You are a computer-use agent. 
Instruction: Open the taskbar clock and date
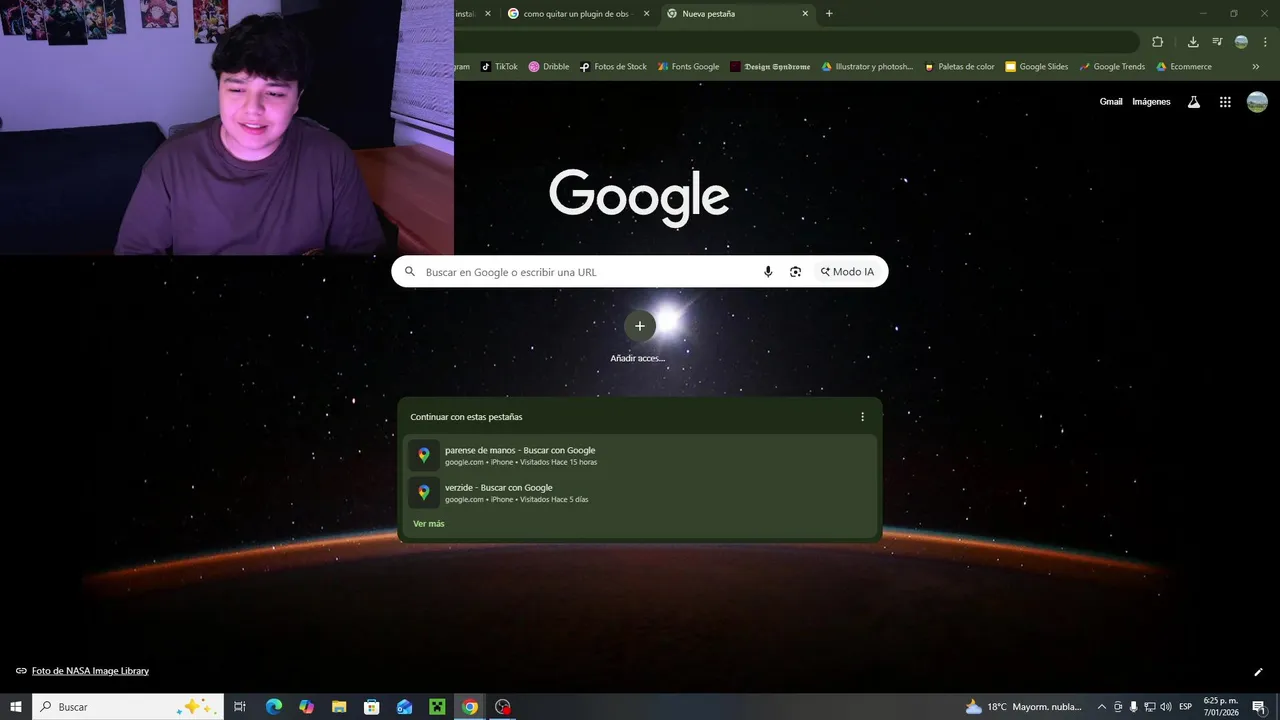(1221, 707)
